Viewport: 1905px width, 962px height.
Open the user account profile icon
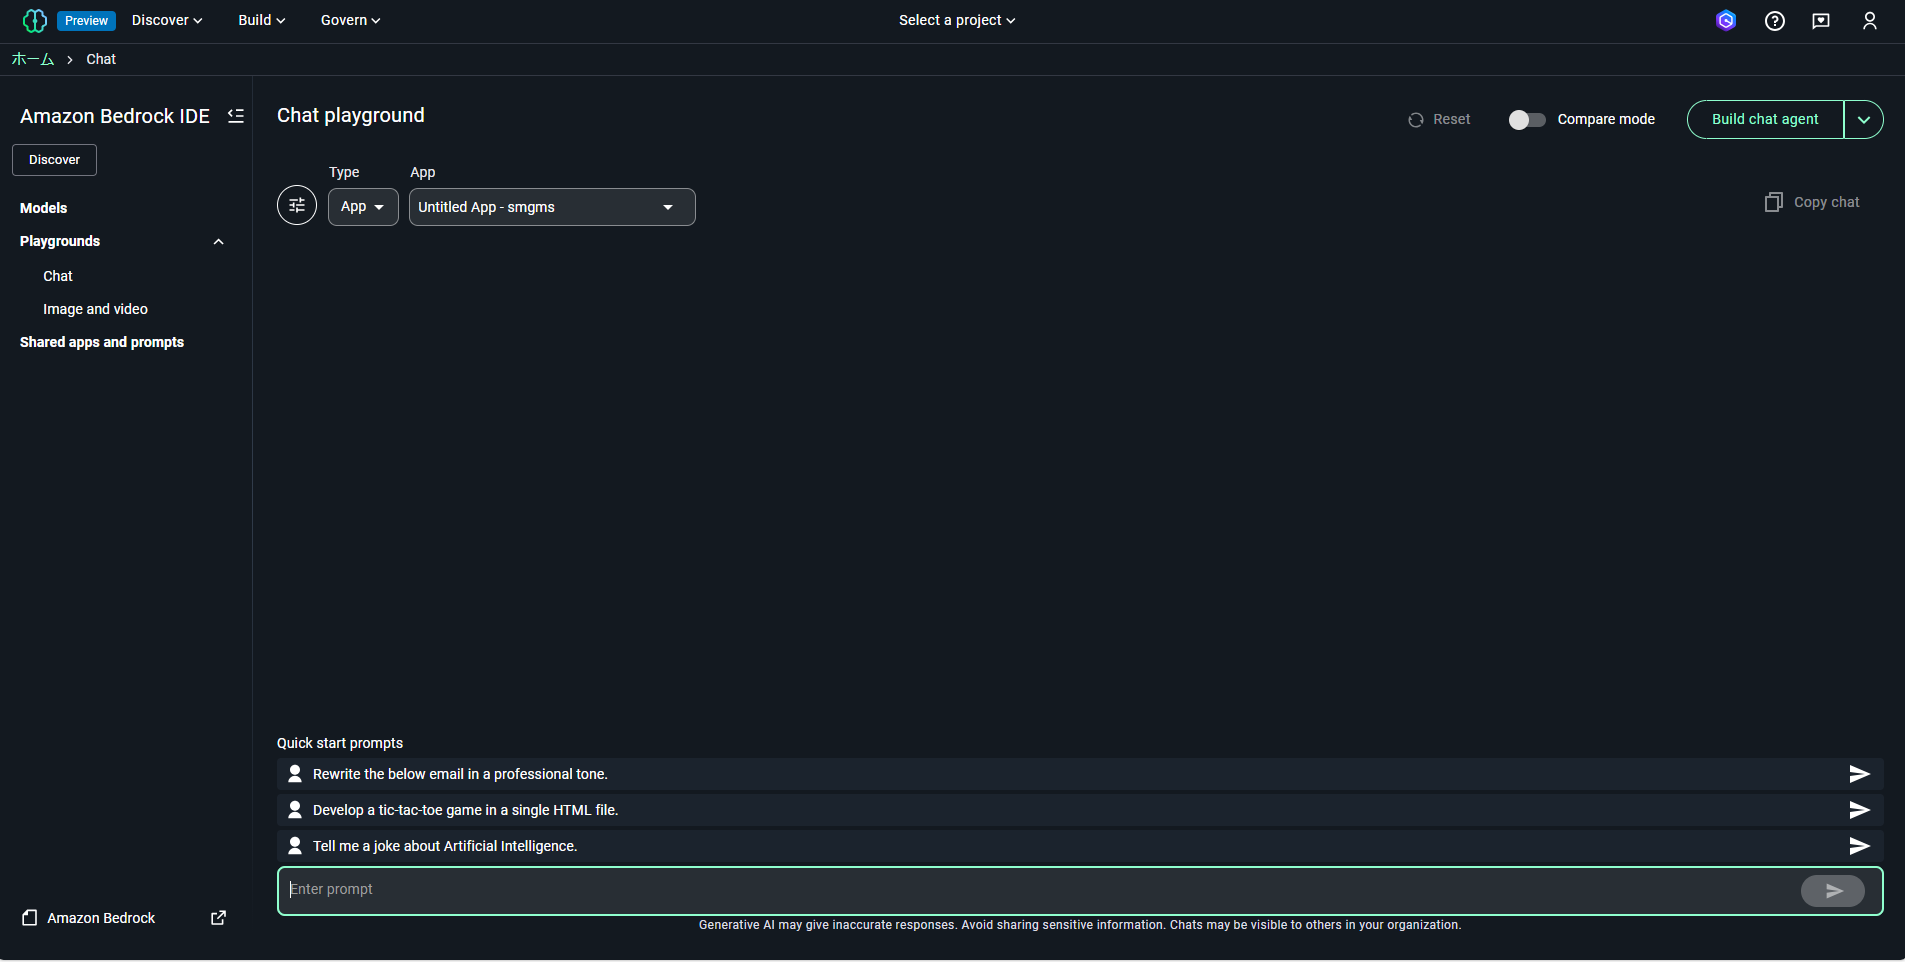(x=1869, y=20)
